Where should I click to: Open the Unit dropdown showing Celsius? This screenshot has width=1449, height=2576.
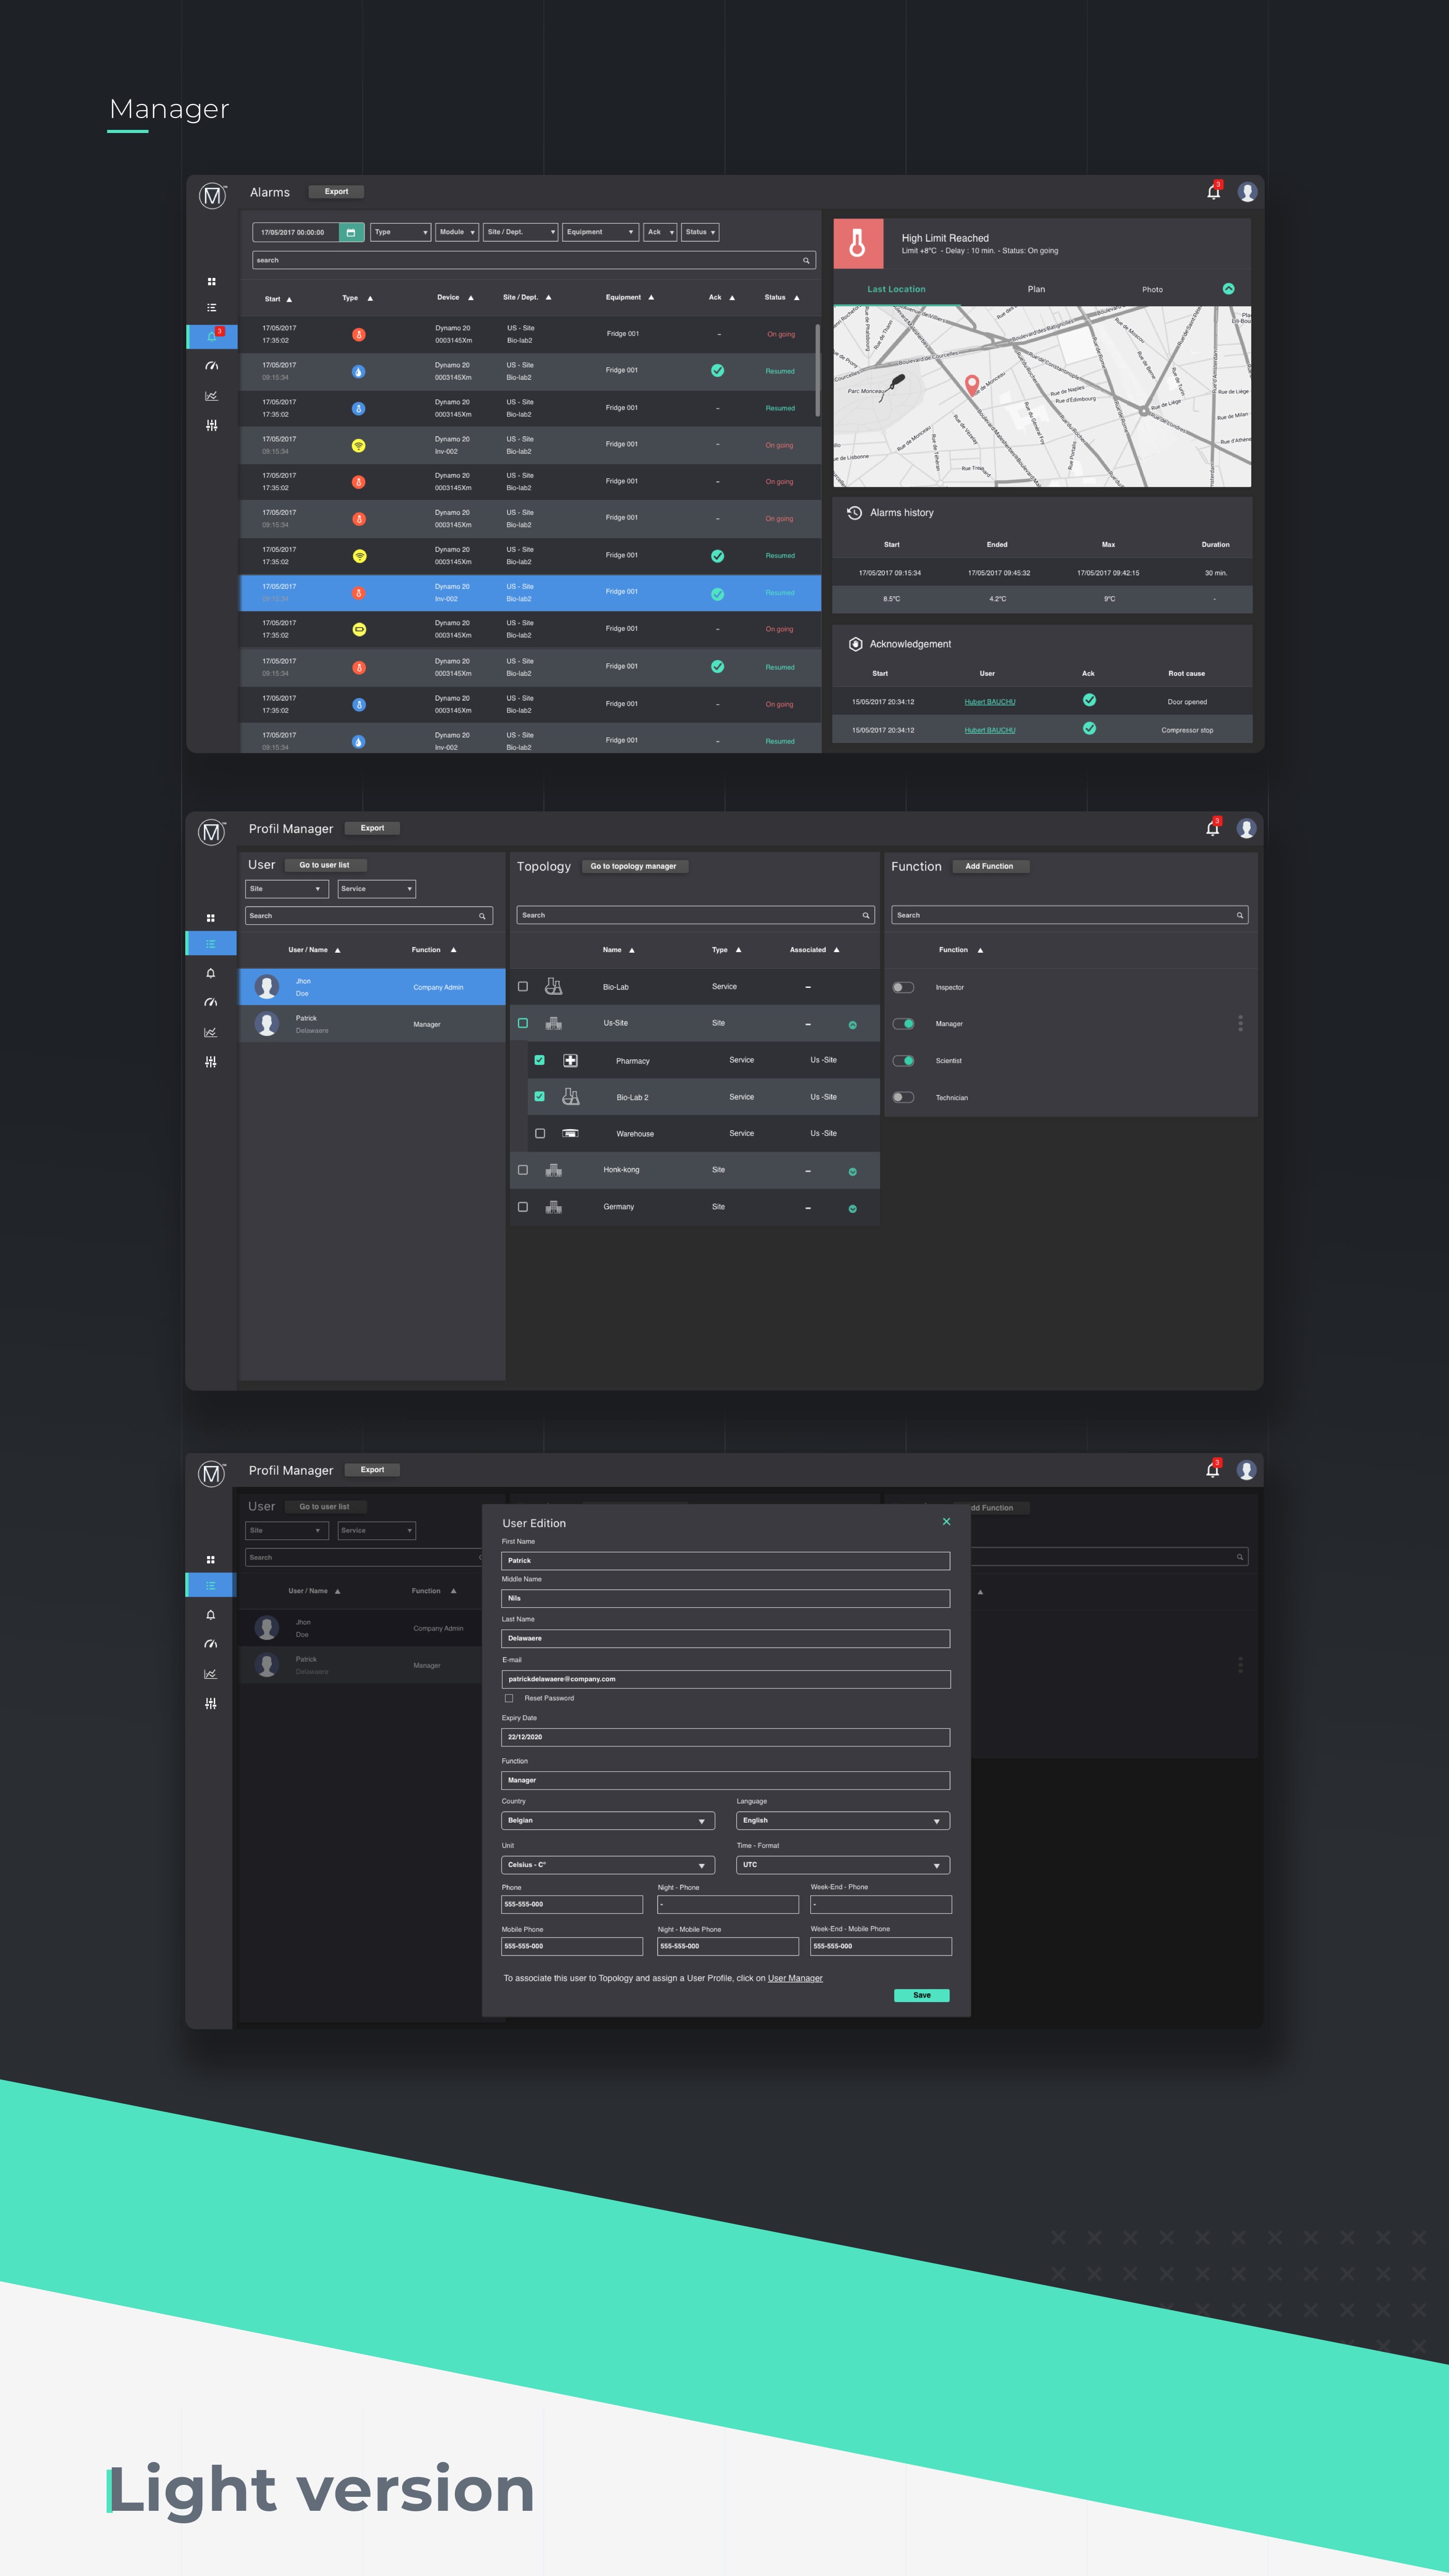[608, 1865]
